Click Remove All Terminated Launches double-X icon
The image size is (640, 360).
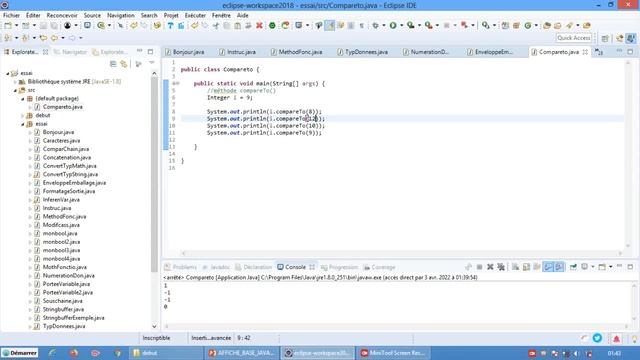pyautogui.click(x=501, y=267)
